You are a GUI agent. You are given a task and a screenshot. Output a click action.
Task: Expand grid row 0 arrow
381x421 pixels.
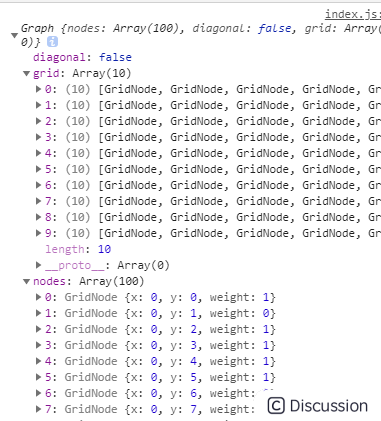click(39, 89)
